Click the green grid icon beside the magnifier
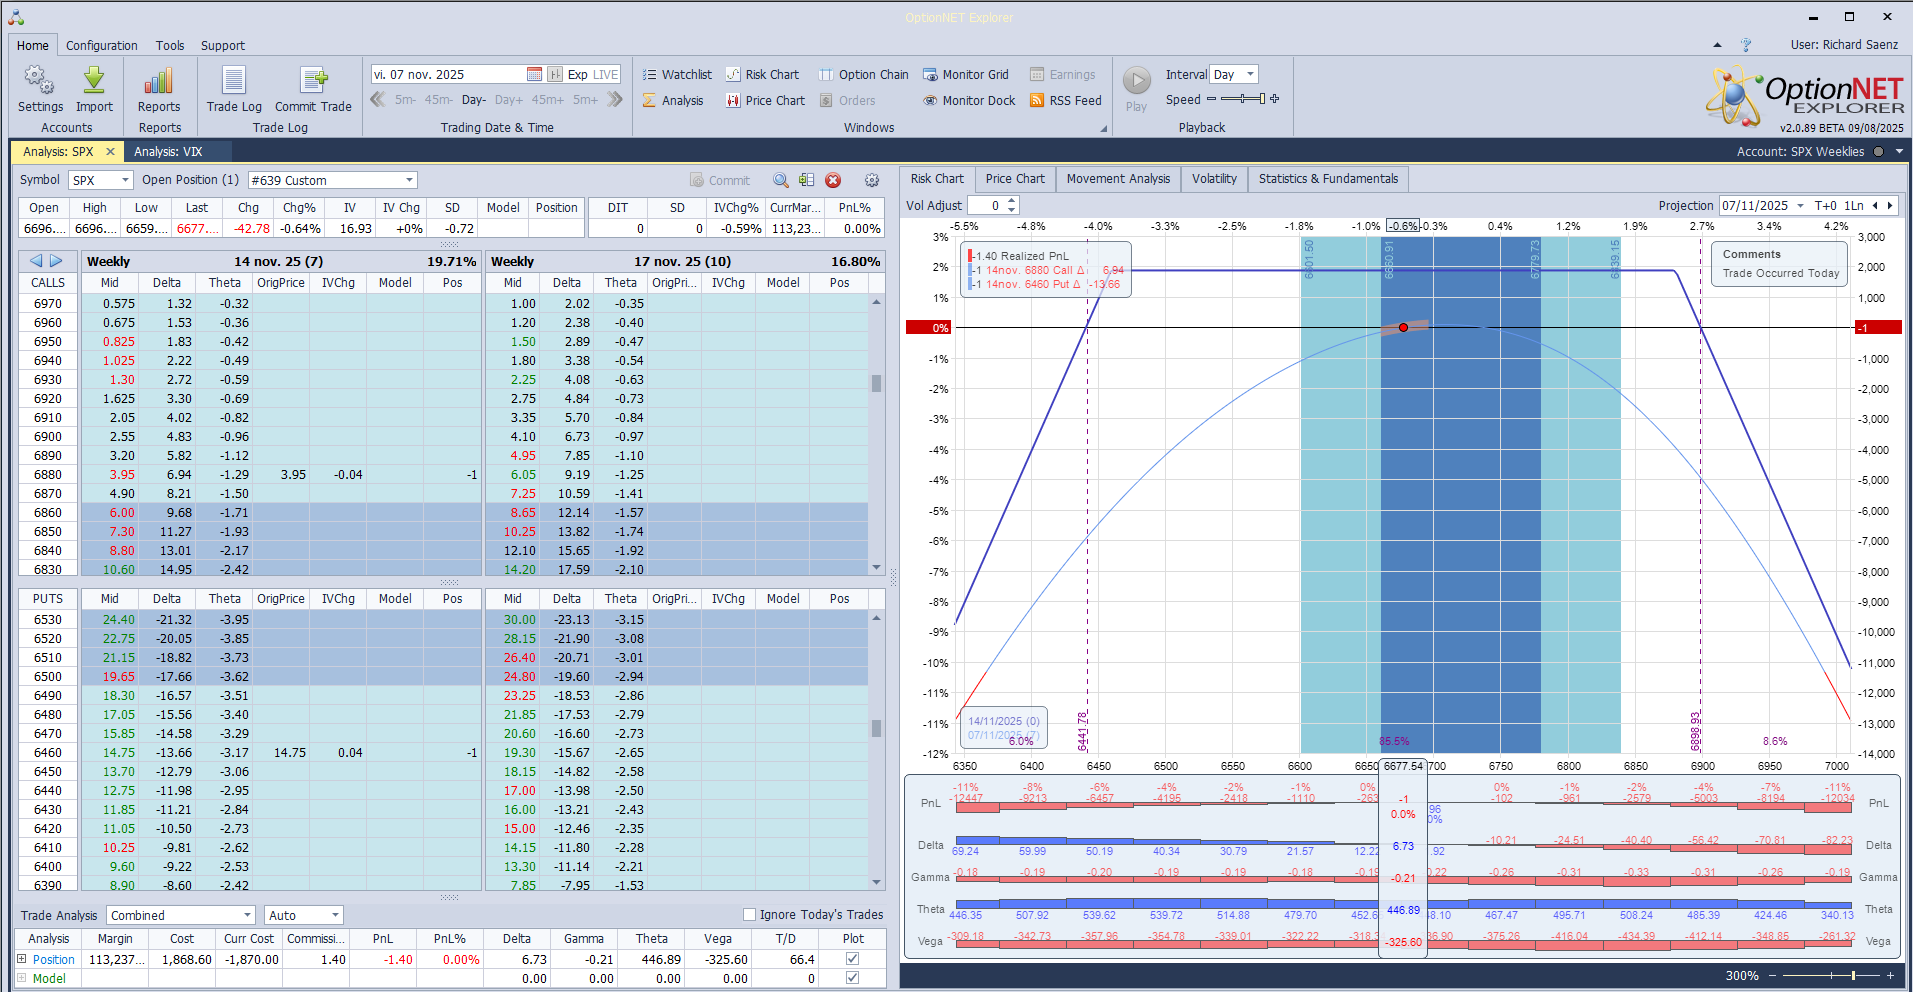The width and height of the screenshot is (1913, 992). pyautogui.click(x=806, y=180)
